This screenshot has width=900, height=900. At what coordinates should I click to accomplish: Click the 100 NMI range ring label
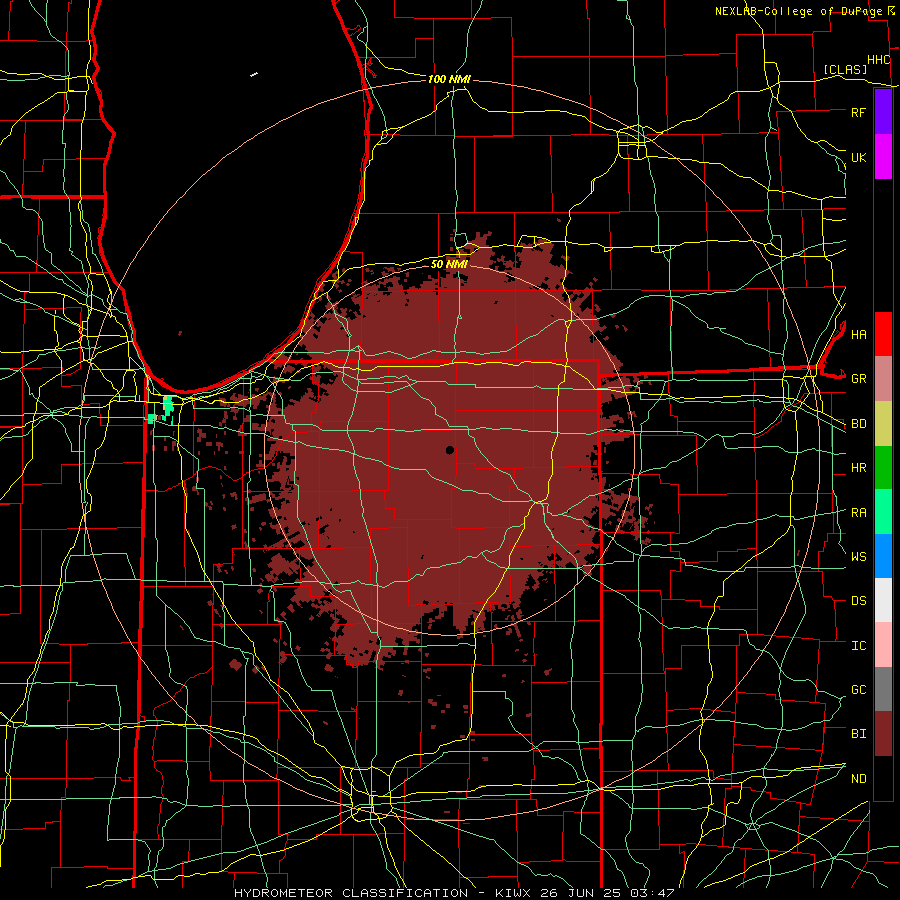[449, 79]
